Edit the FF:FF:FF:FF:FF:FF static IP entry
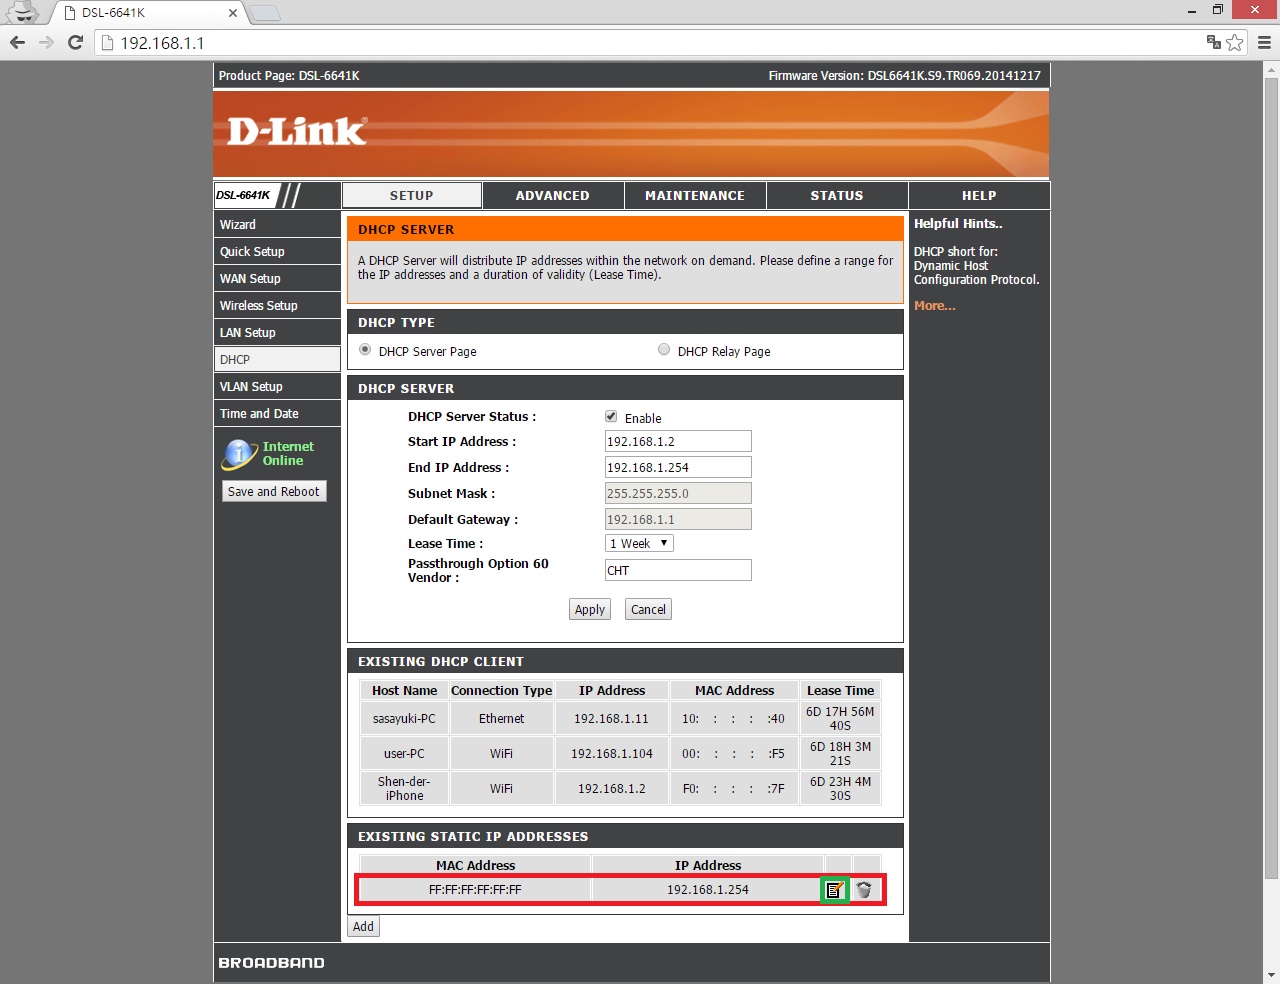This screenshot has height=984, width=1280. (x=835, y=890)
